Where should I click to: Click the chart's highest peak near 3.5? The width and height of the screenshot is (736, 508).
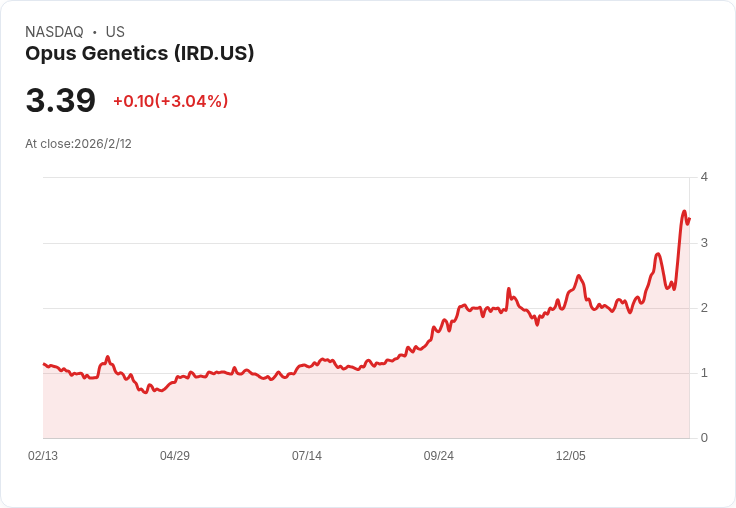[684, 211]
